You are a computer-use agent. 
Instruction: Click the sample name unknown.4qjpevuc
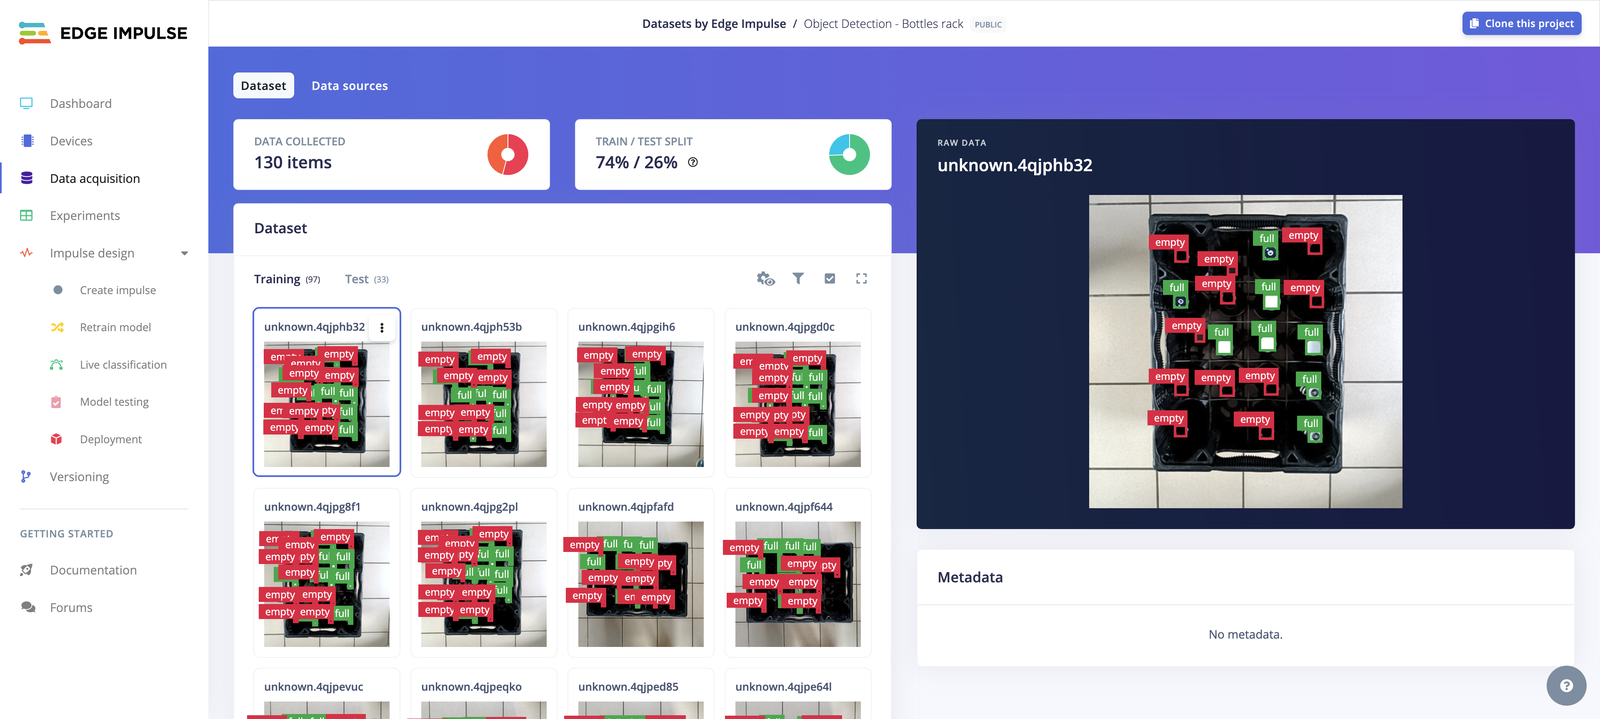click(314, 687)
